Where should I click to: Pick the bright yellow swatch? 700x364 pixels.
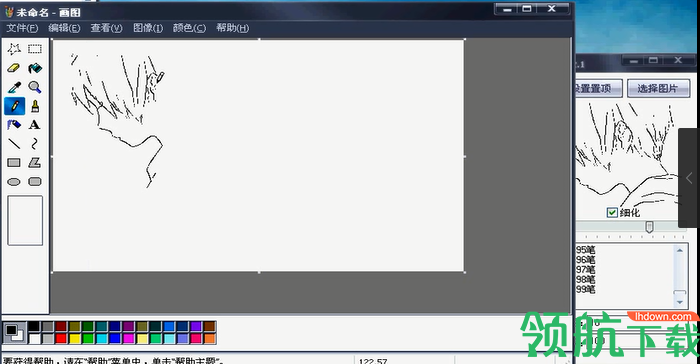pyautogui.click(x=75, y=339)
